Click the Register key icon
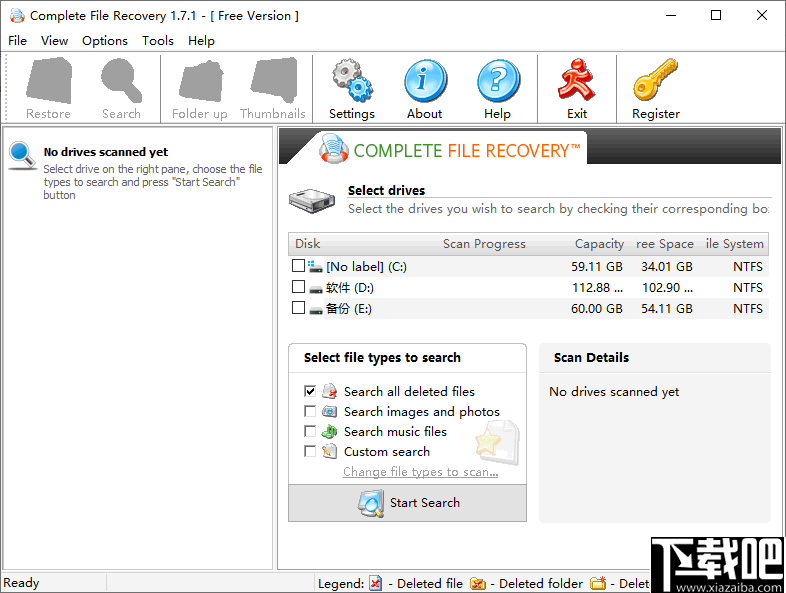This screenshot has width=786, height=593. click(655, 79)
